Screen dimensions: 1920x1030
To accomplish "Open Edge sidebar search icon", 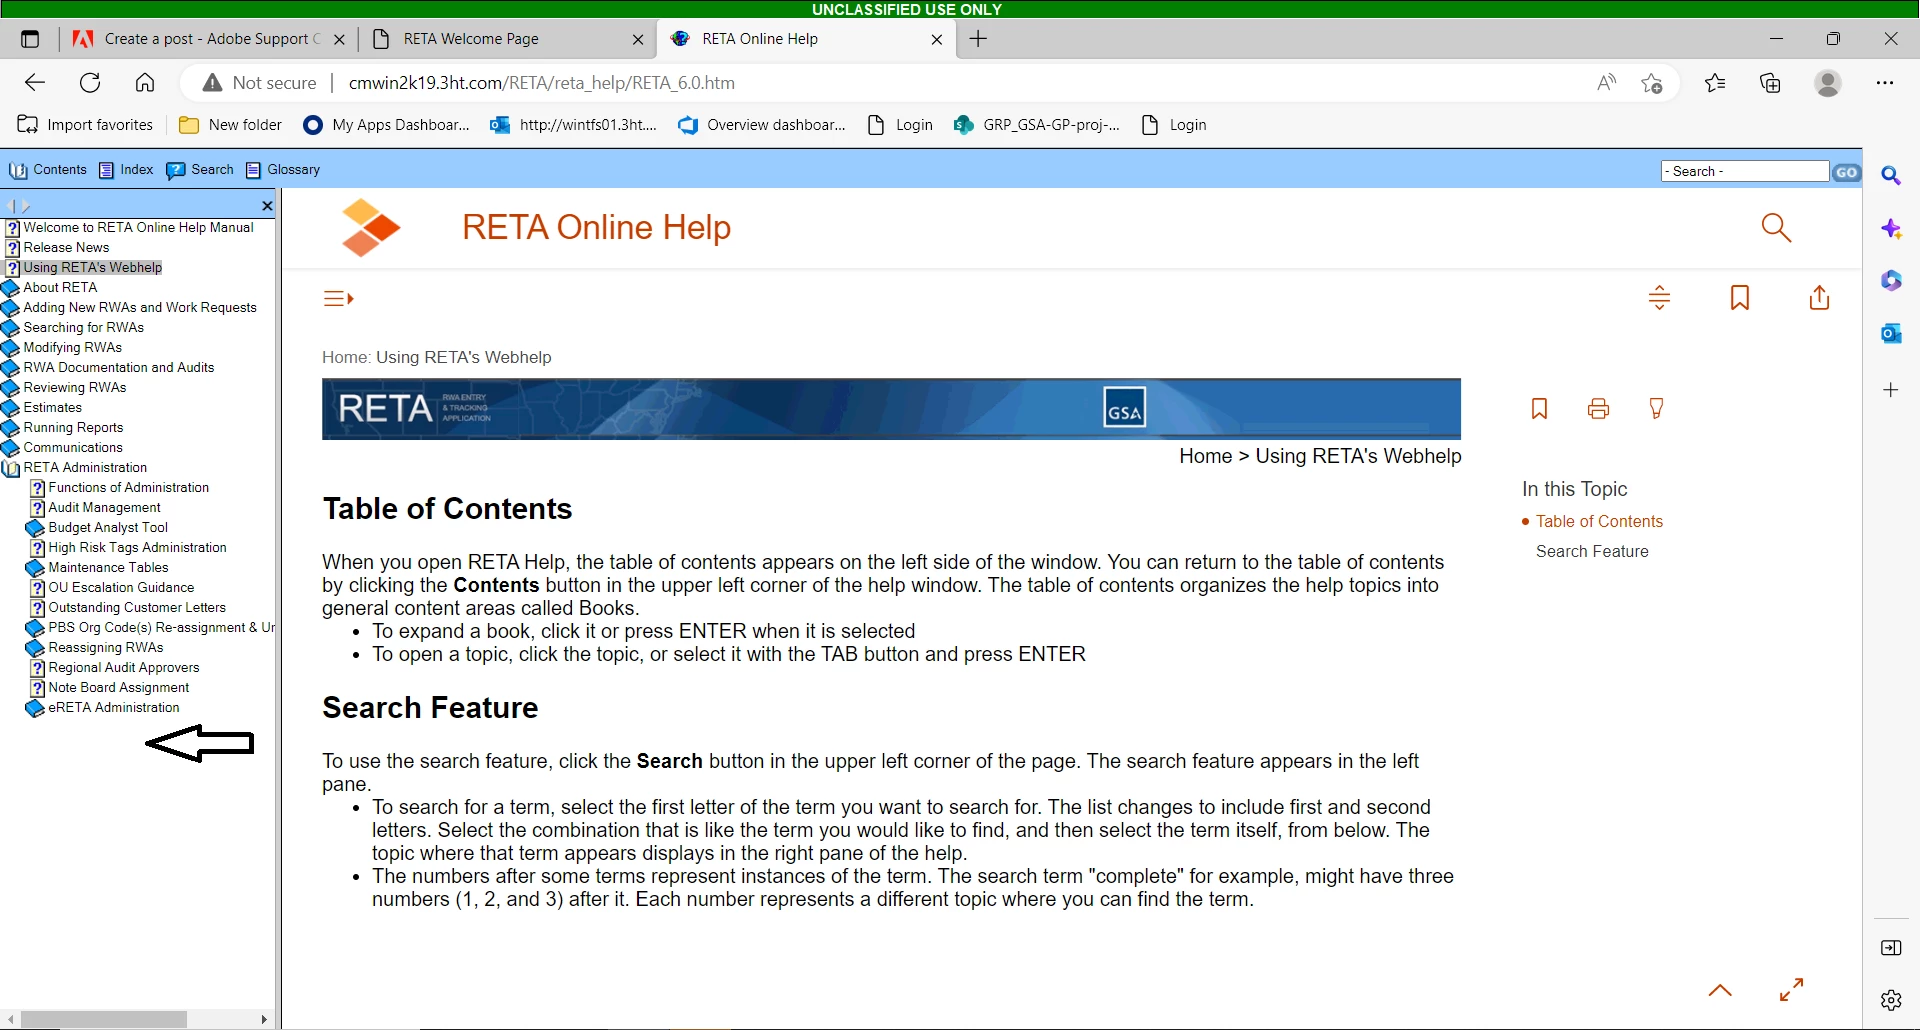I will pyautogui.click(x=1891, y=176).
